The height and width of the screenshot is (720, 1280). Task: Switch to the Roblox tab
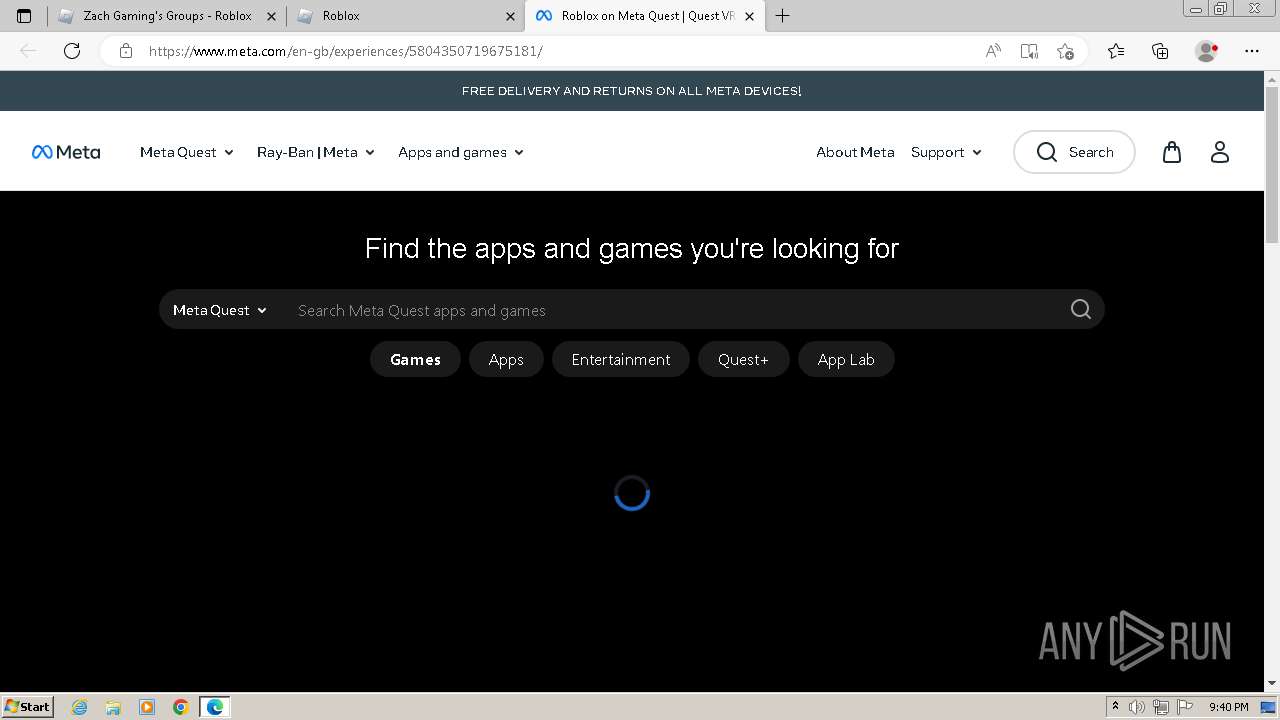pos(405,16)
